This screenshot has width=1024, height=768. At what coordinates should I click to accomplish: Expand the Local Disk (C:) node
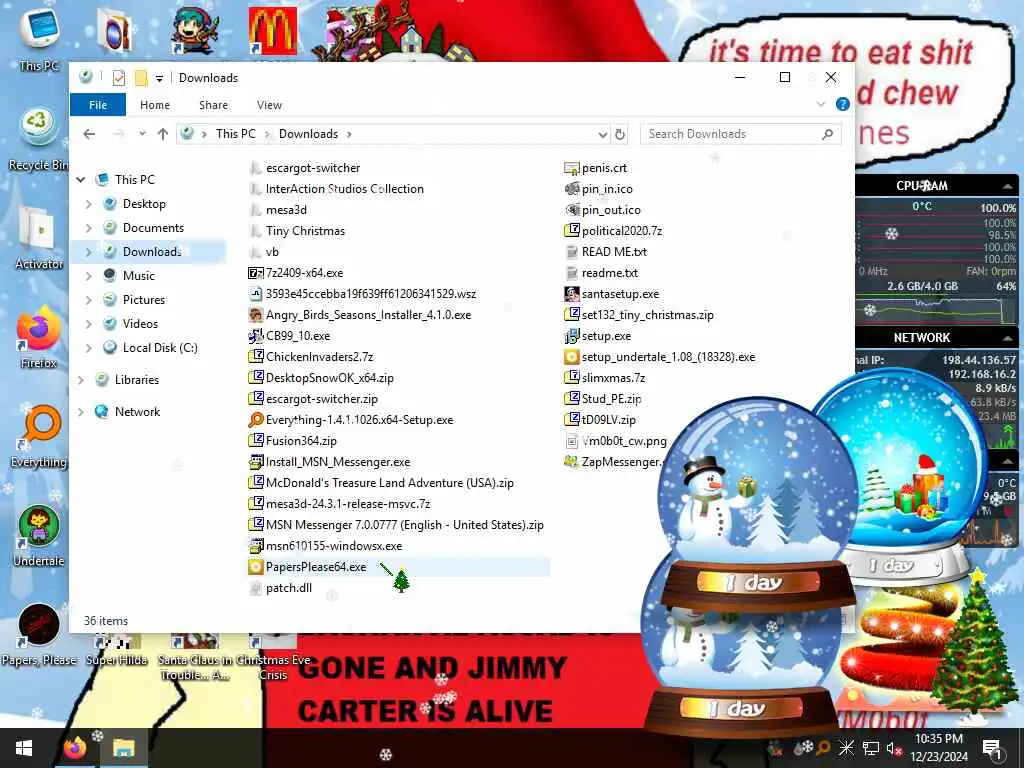click(89, 348)
